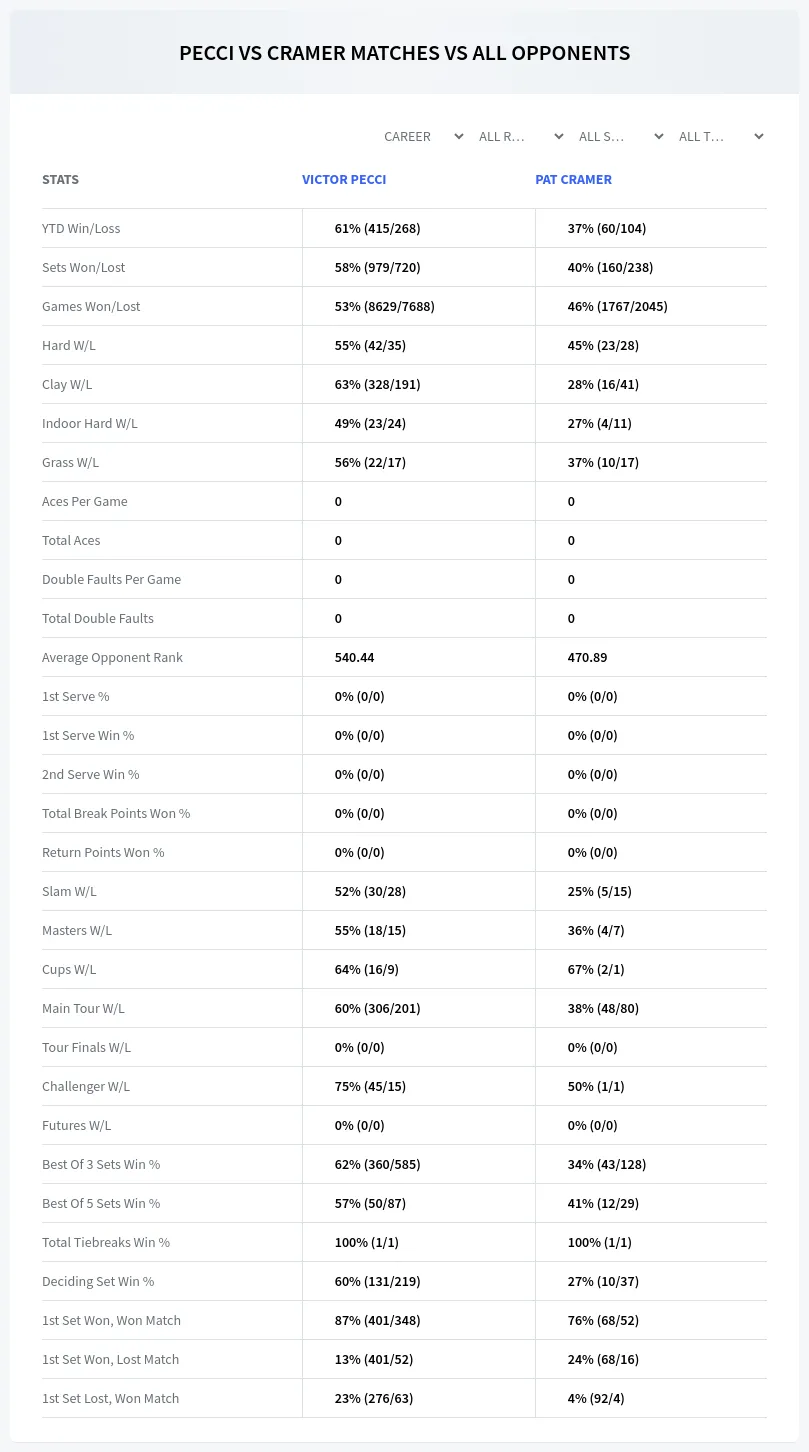Screen dimensions: 809x1452
Task: Select the Clay W/L row label
Action: coord(67,384)
